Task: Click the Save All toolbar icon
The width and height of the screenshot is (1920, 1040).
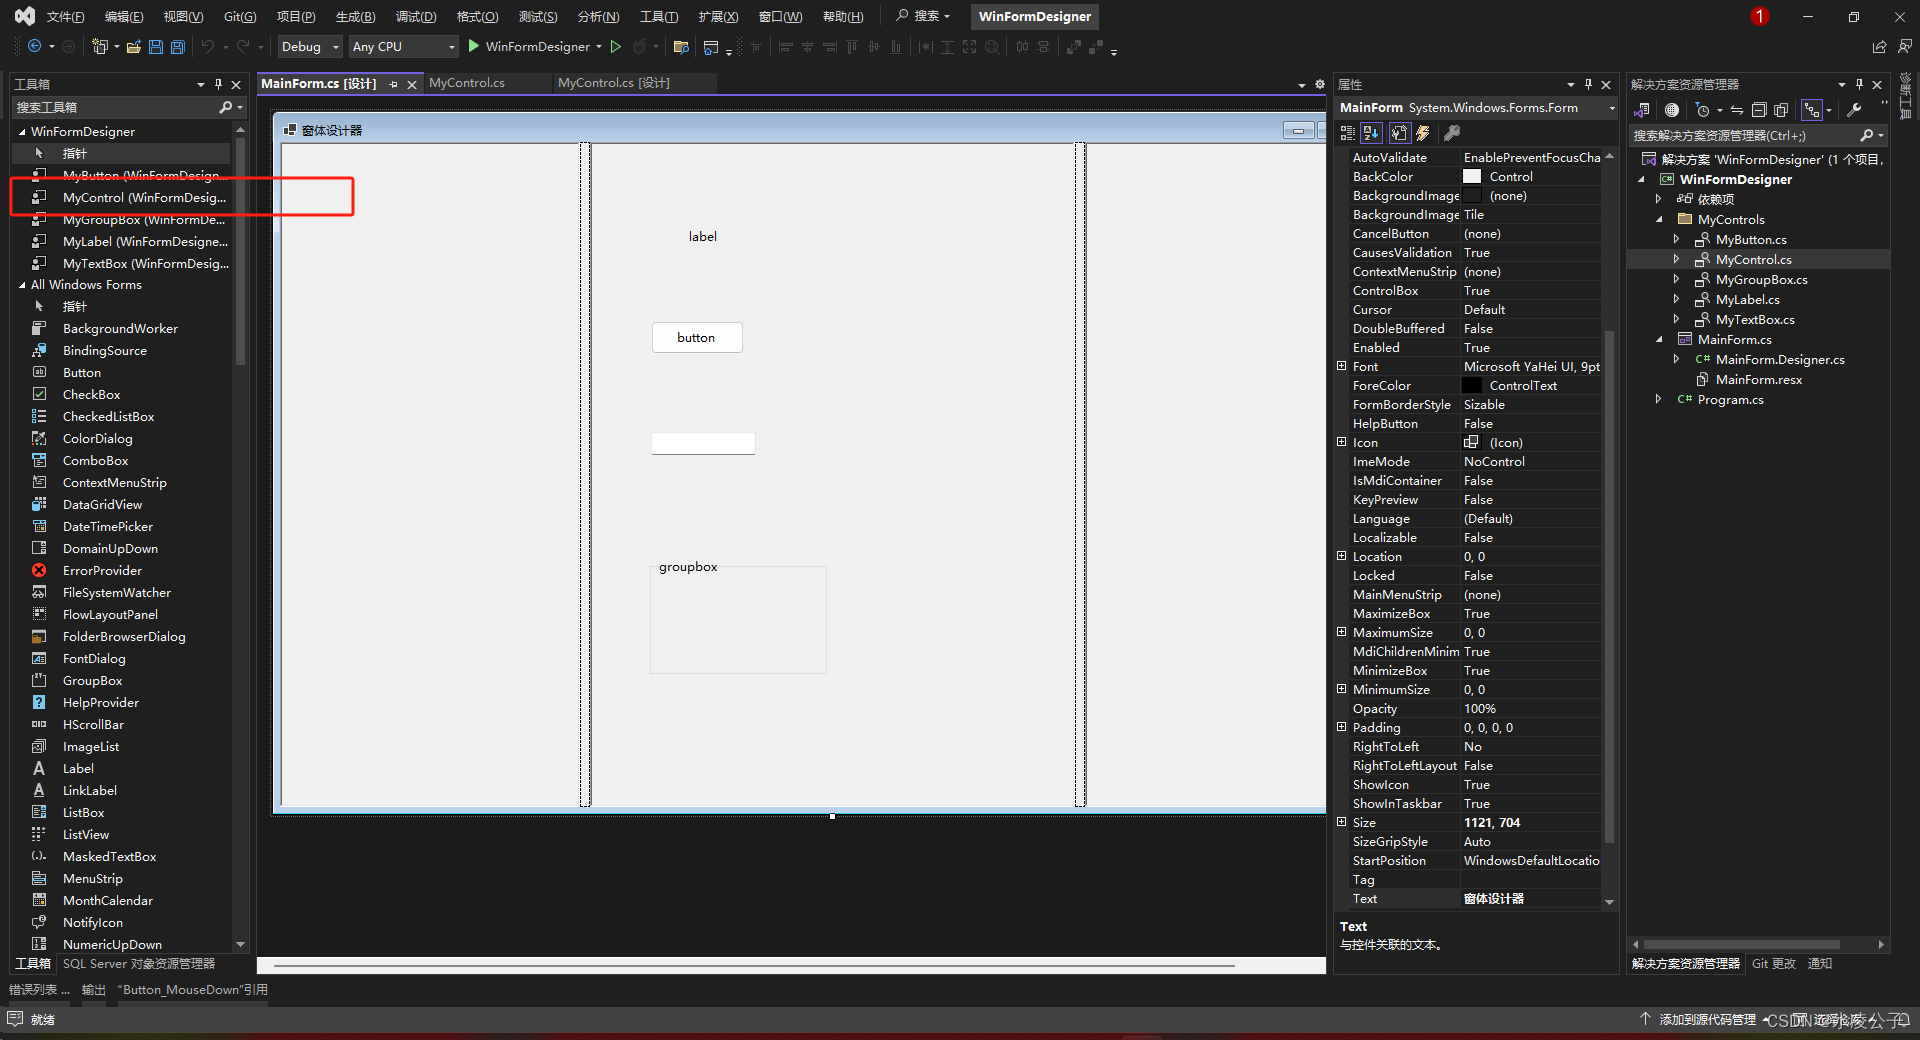Action: coord(178,46)
